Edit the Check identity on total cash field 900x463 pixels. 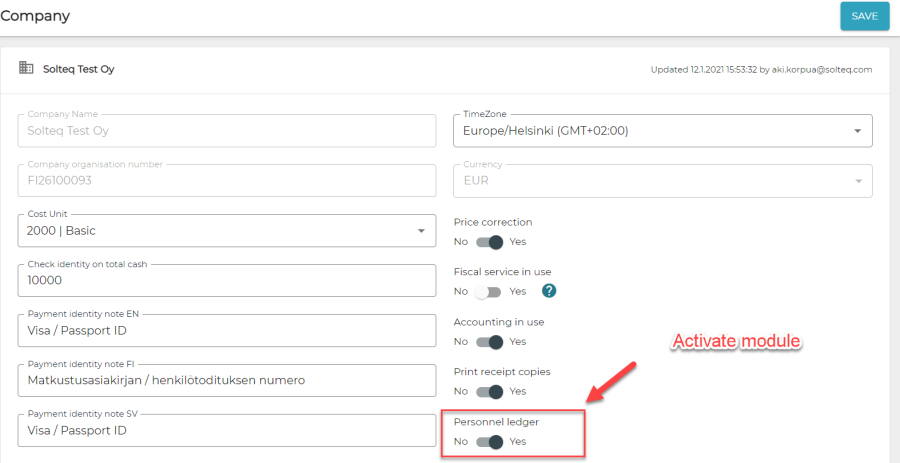click(227, 281)
